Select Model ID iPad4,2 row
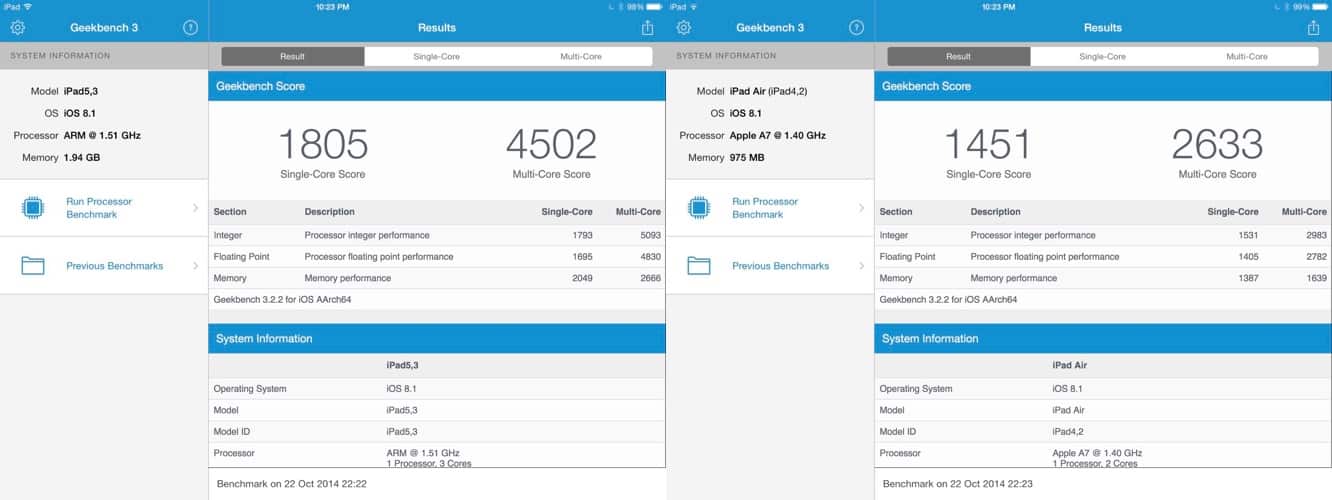1332x500 pixels. [1103, 432]
